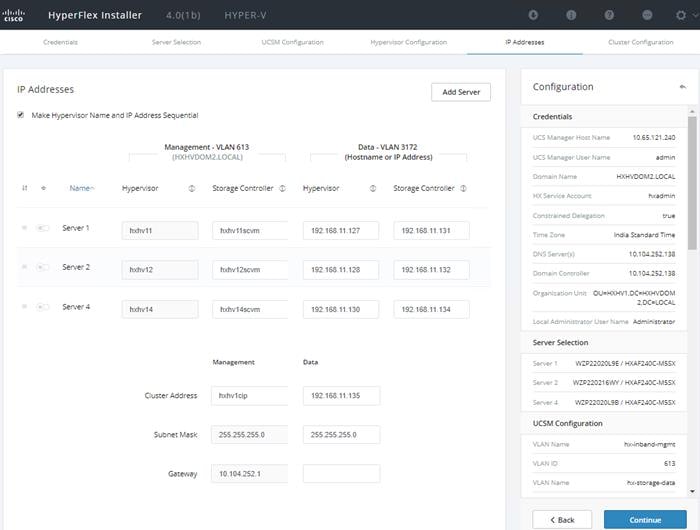Click the Continue button
Image resolution: width=700 pixels, height=530 pixels.
[645, 520]
